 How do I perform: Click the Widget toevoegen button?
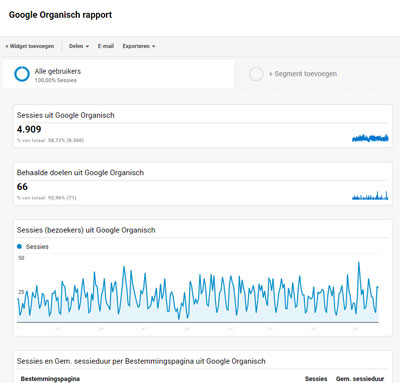click(x=30, y=46)
